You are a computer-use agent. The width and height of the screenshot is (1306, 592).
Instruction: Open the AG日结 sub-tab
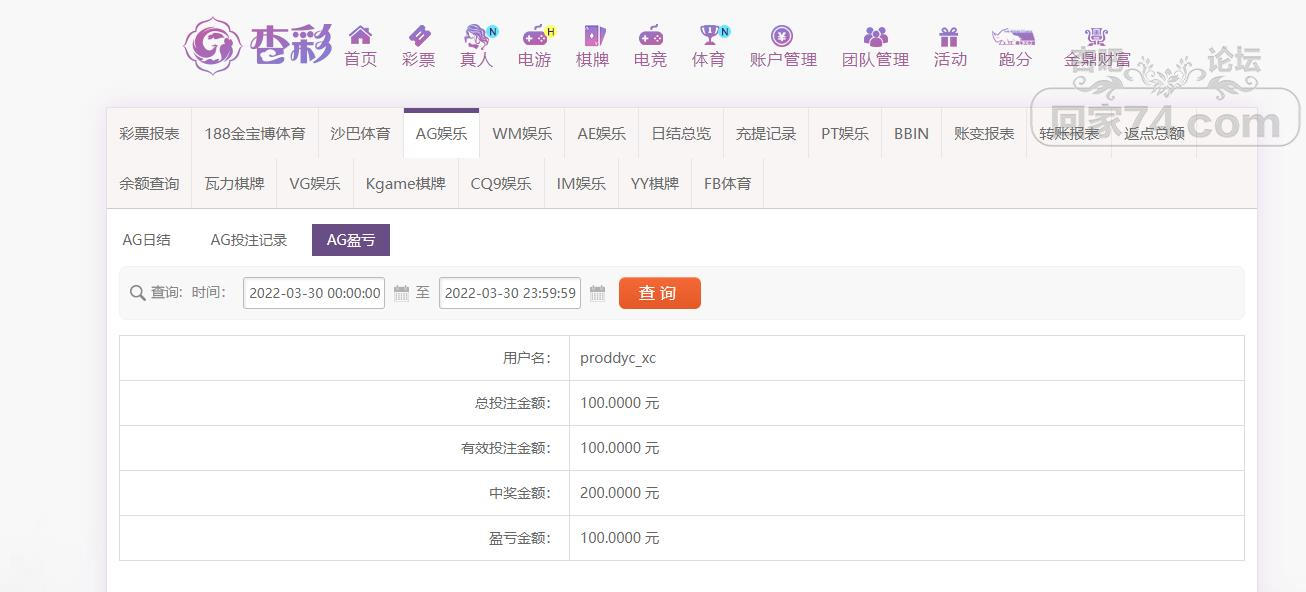147,240
